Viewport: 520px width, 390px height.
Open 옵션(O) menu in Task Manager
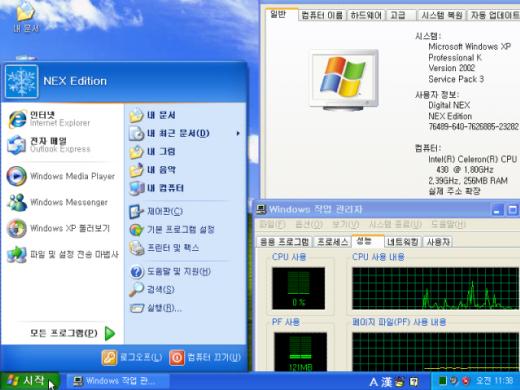click(x=309, y=224)
